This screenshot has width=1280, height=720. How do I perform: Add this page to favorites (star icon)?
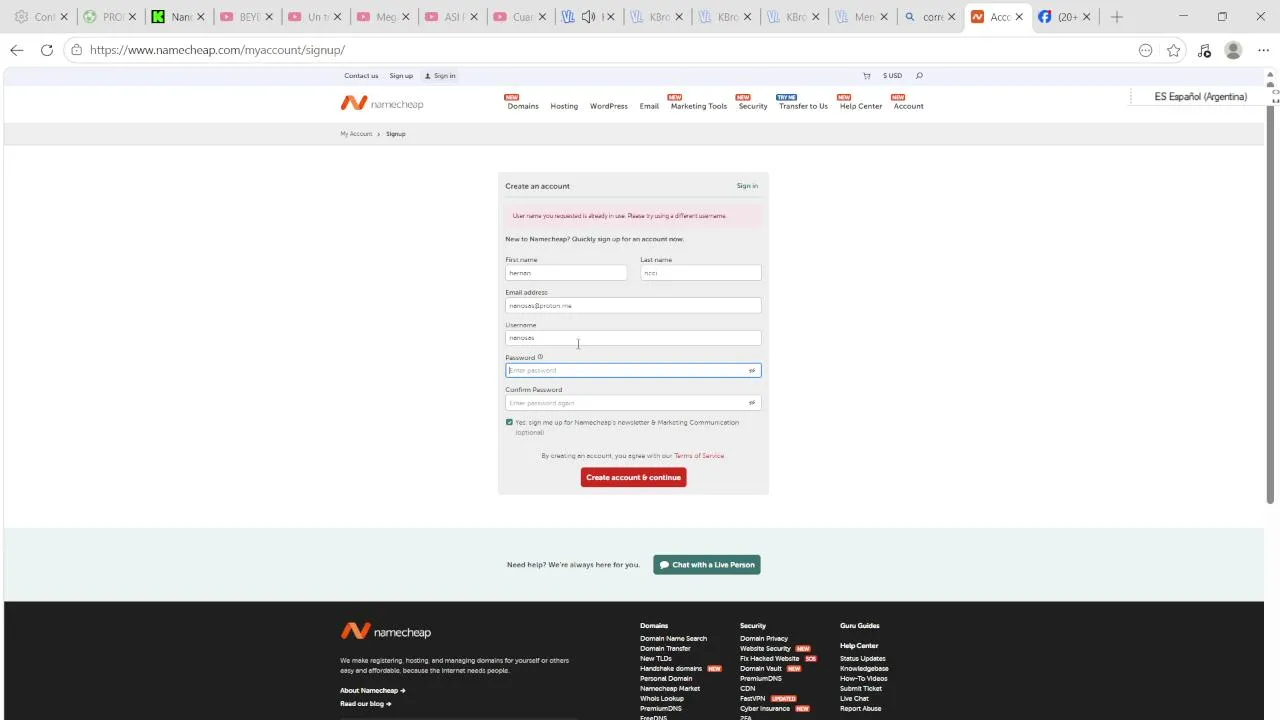(1174, 50)
